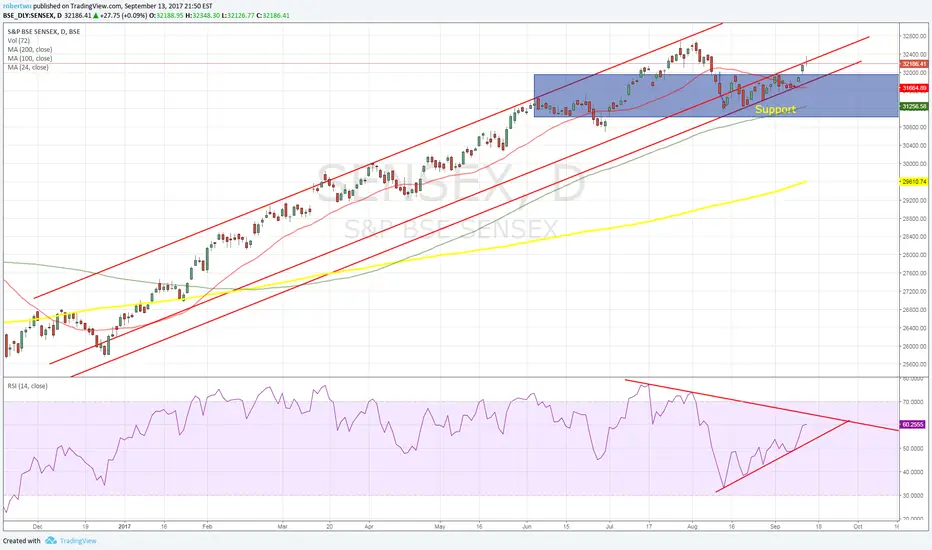Click the MA (100, close) indicator label
932x550 pixels.
(x=30, y=58)
